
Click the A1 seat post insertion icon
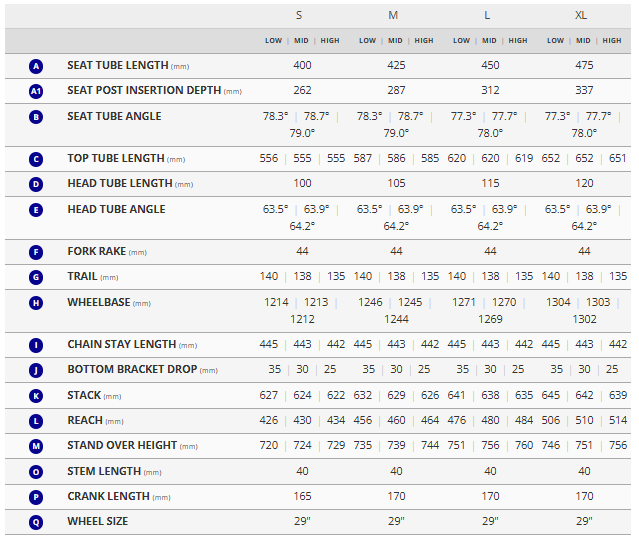coord(36,91)
